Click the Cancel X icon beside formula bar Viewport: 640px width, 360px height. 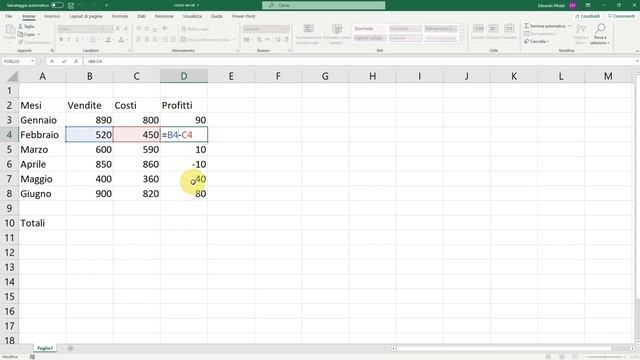point(52,61)
